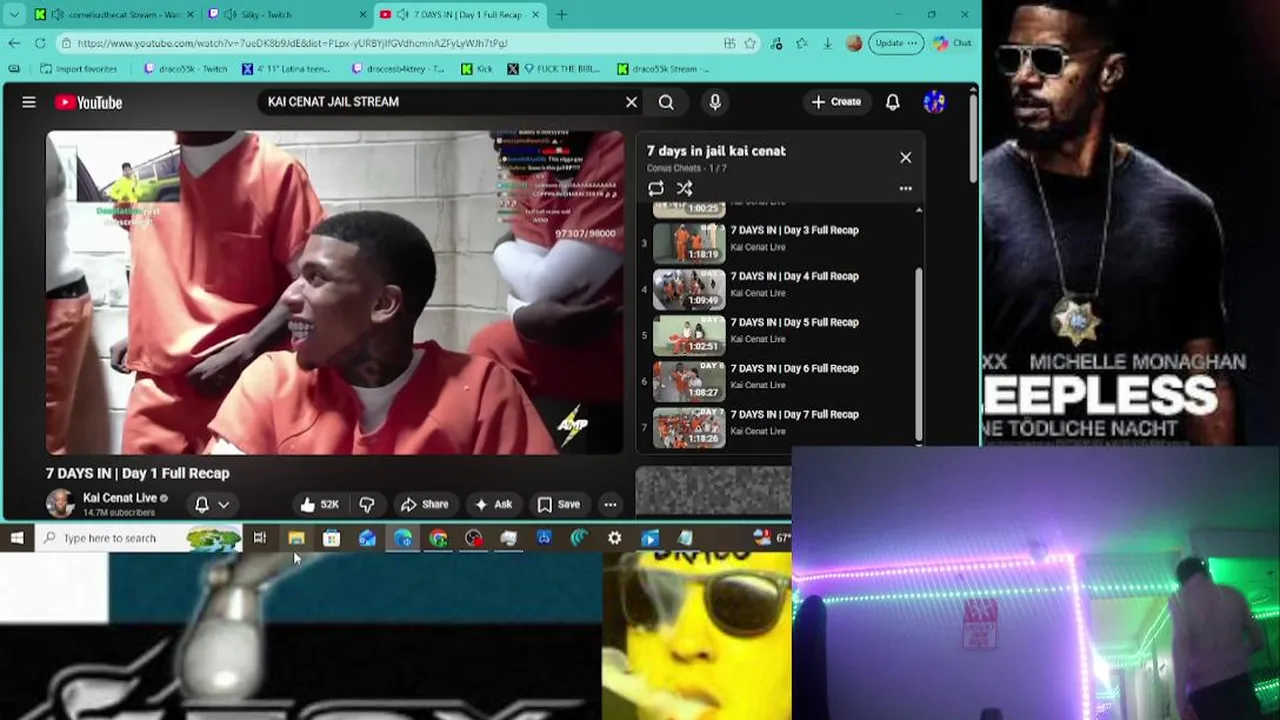The height and width of the screenshot is (720, 1280).
Task: Open the draco55k - Twitch bookmark
Action: coord(186,69)
